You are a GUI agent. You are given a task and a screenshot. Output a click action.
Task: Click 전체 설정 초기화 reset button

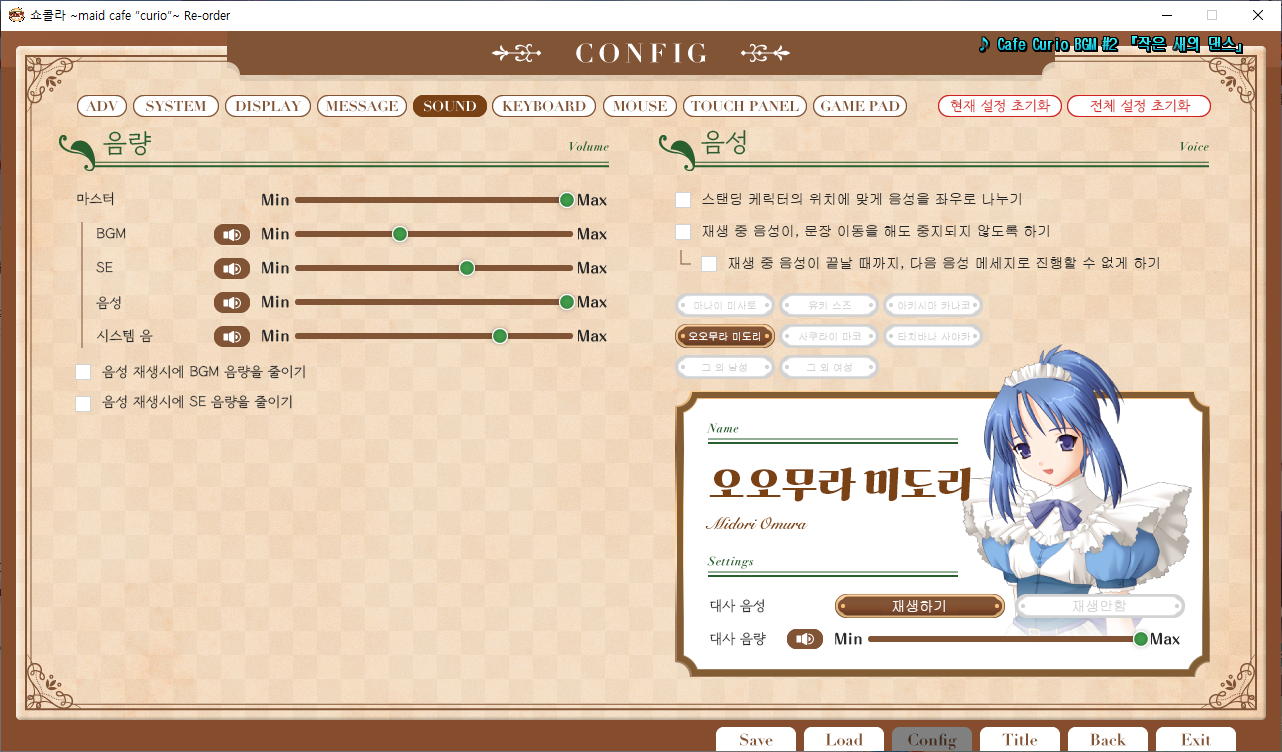click(1139, 106)
